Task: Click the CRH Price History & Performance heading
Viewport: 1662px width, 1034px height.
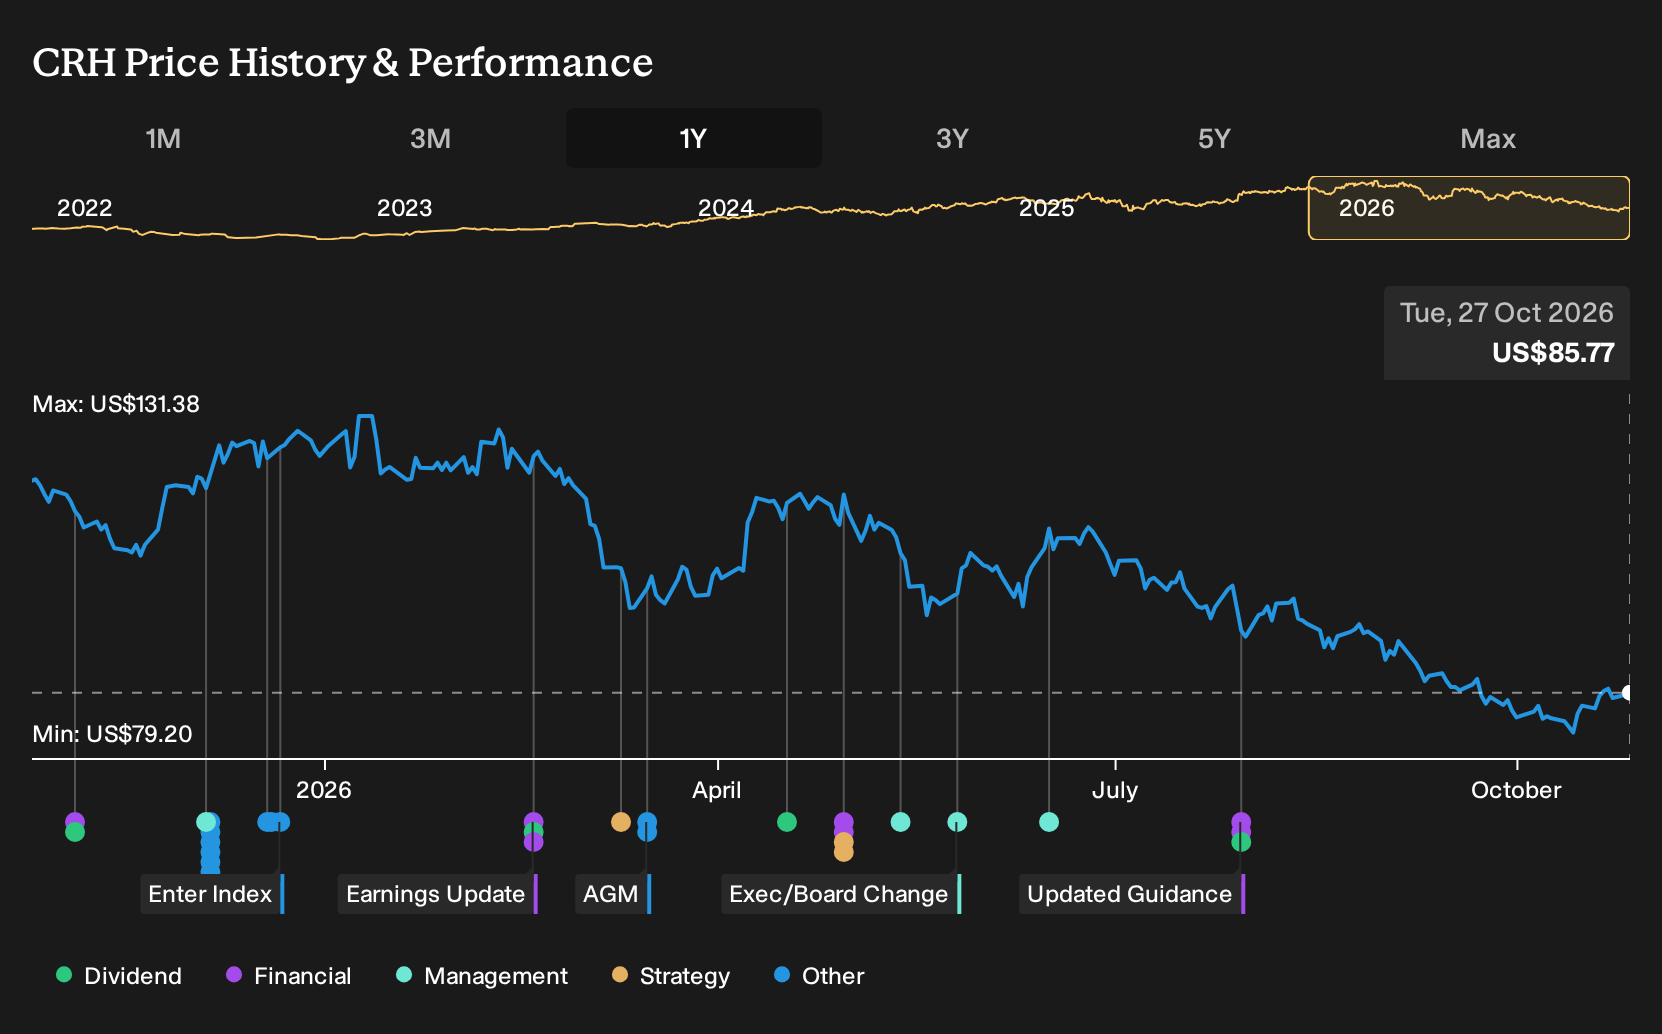Action: pyautogui.click(x=343, y=62)
